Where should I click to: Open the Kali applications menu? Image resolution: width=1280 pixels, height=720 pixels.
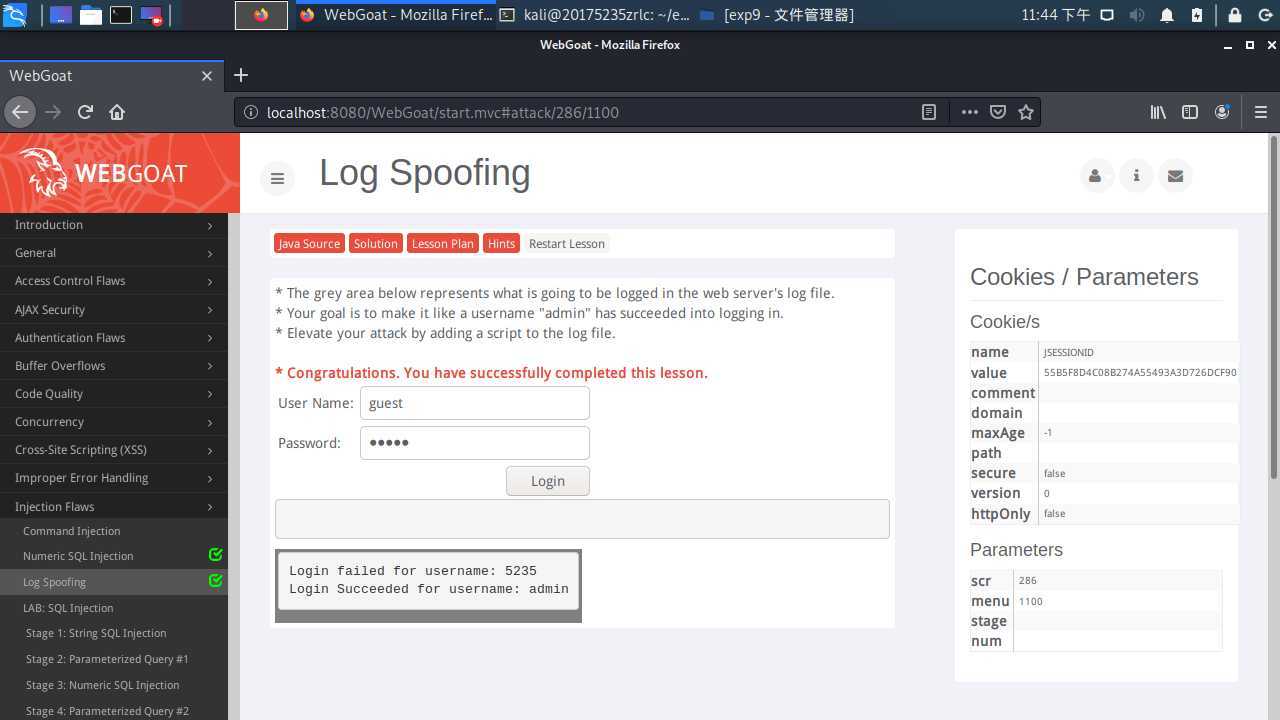click(x=14, y=15)
